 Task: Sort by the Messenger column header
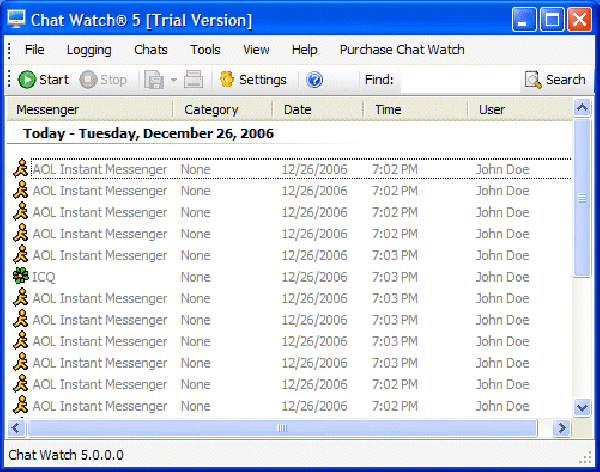coord(90,109)
